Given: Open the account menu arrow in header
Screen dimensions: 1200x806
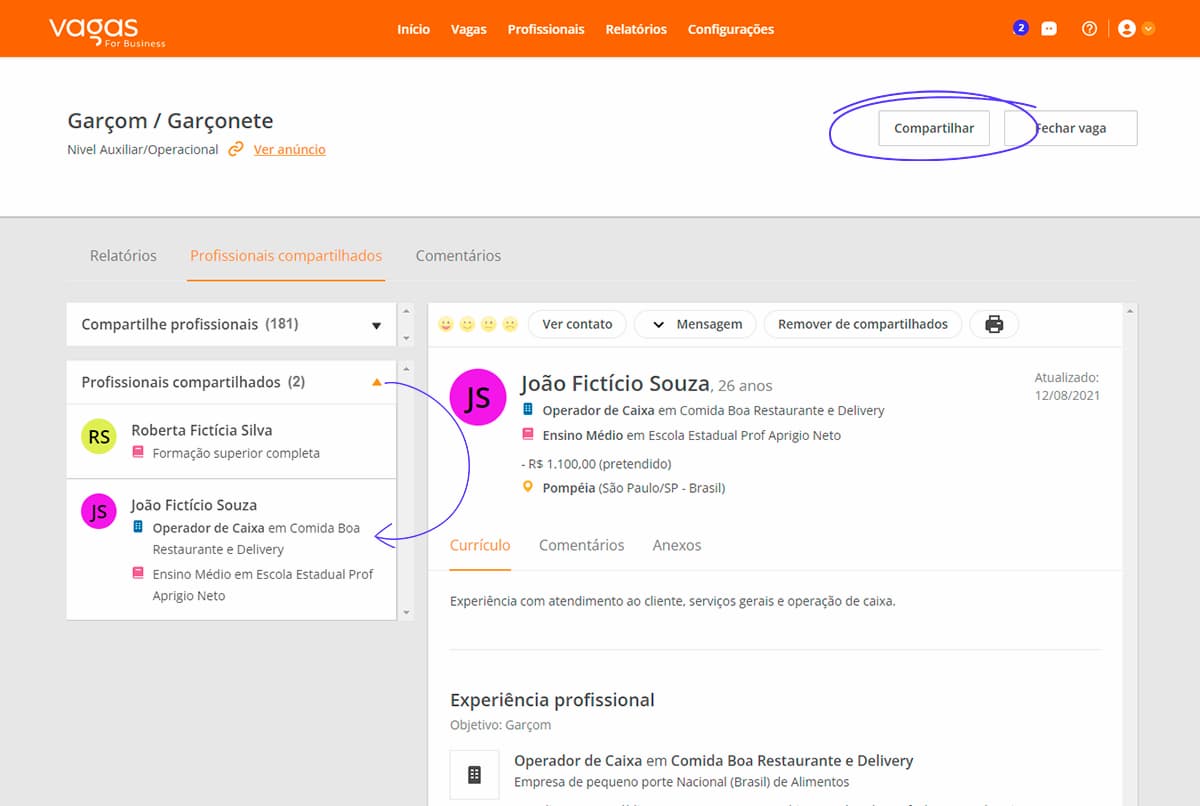Looking at the screenshot, I should (x=1148, y=29).
